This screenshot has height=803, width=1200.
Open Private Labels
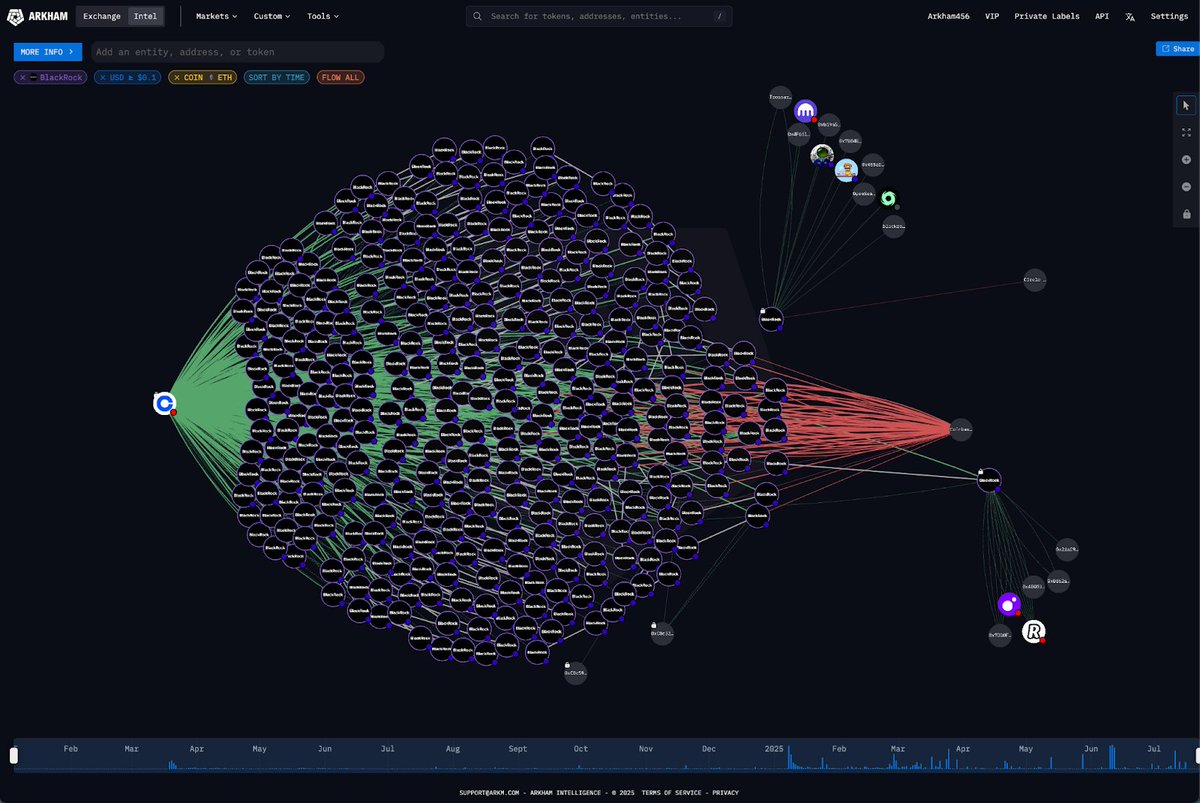pyautogui.click(x=1047, y=16)
